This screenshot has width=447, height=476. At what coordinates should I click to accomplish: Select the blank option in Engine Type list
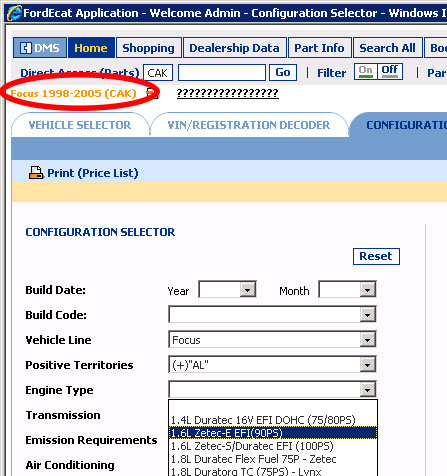point(273,407)
